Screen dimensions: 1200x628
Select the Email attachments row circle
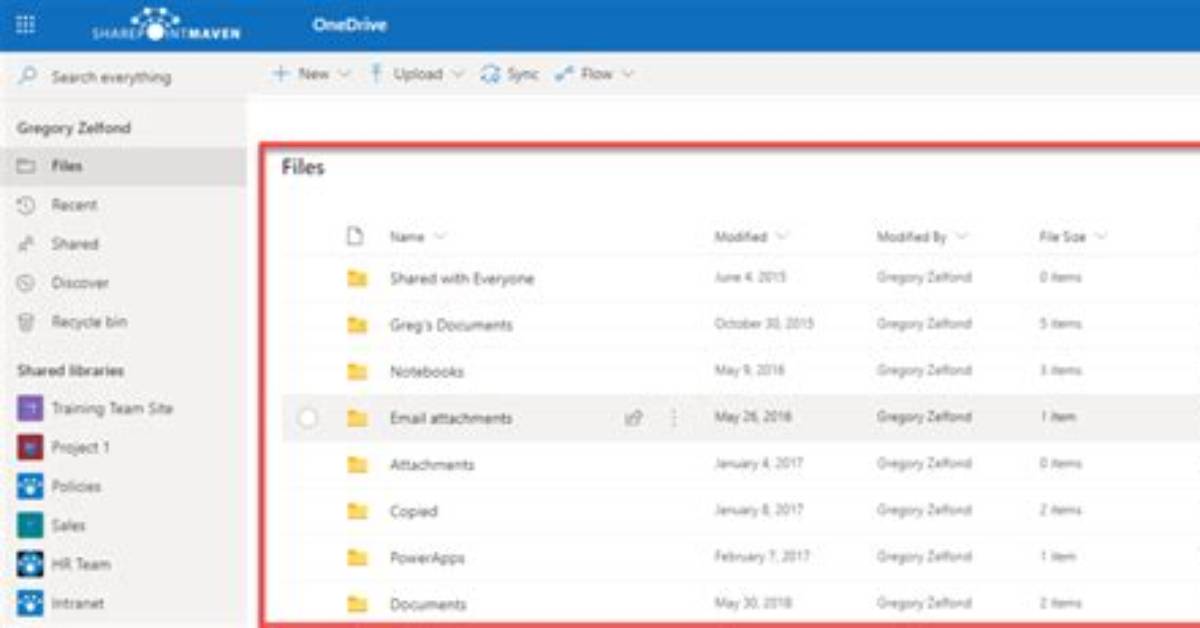308,418
